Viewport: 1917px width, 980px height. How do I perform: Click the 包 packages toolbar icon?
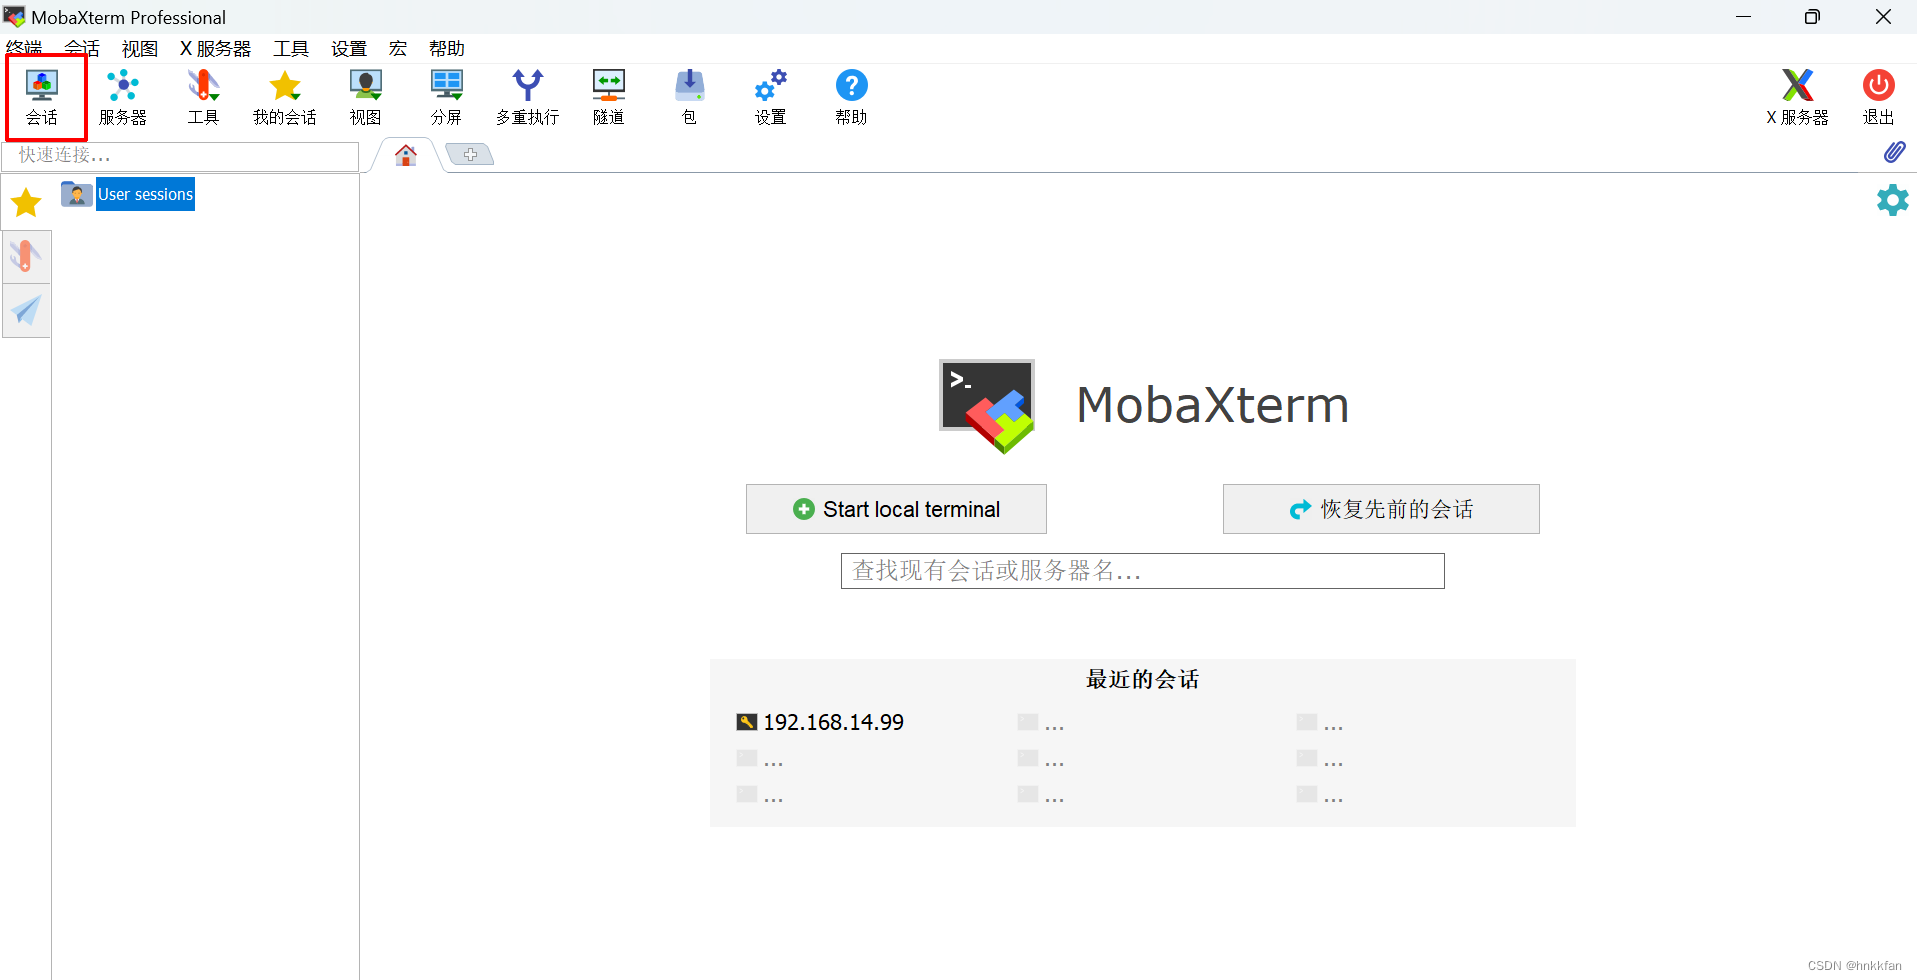[x=689, y=97]
